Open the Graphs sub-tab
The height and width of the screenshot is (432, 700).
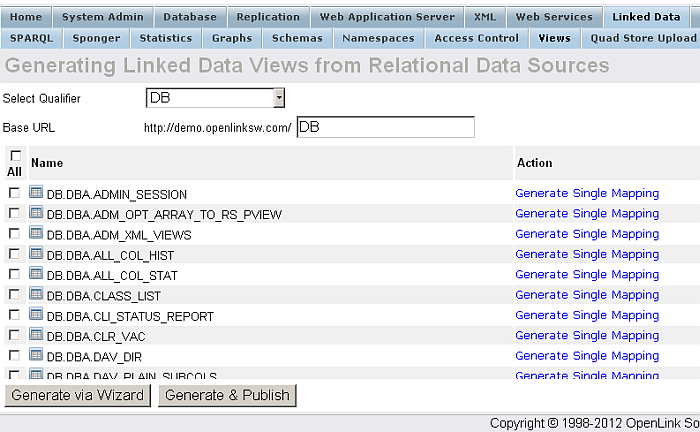232,38
